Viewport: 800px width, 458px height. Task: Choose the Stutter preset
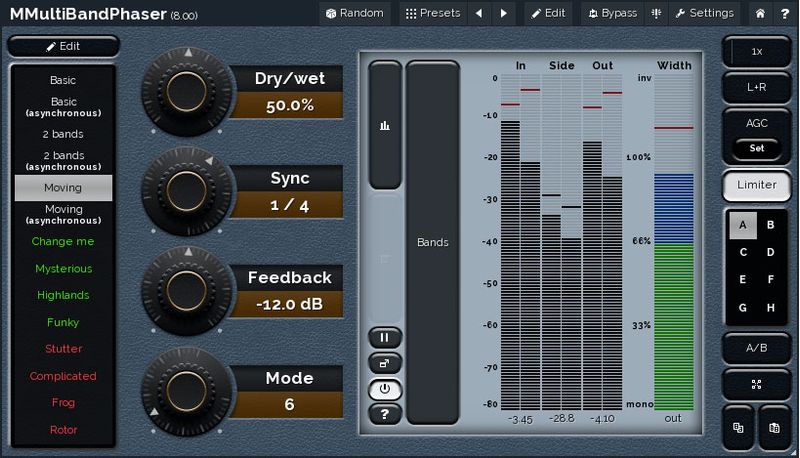click(63, 349)
